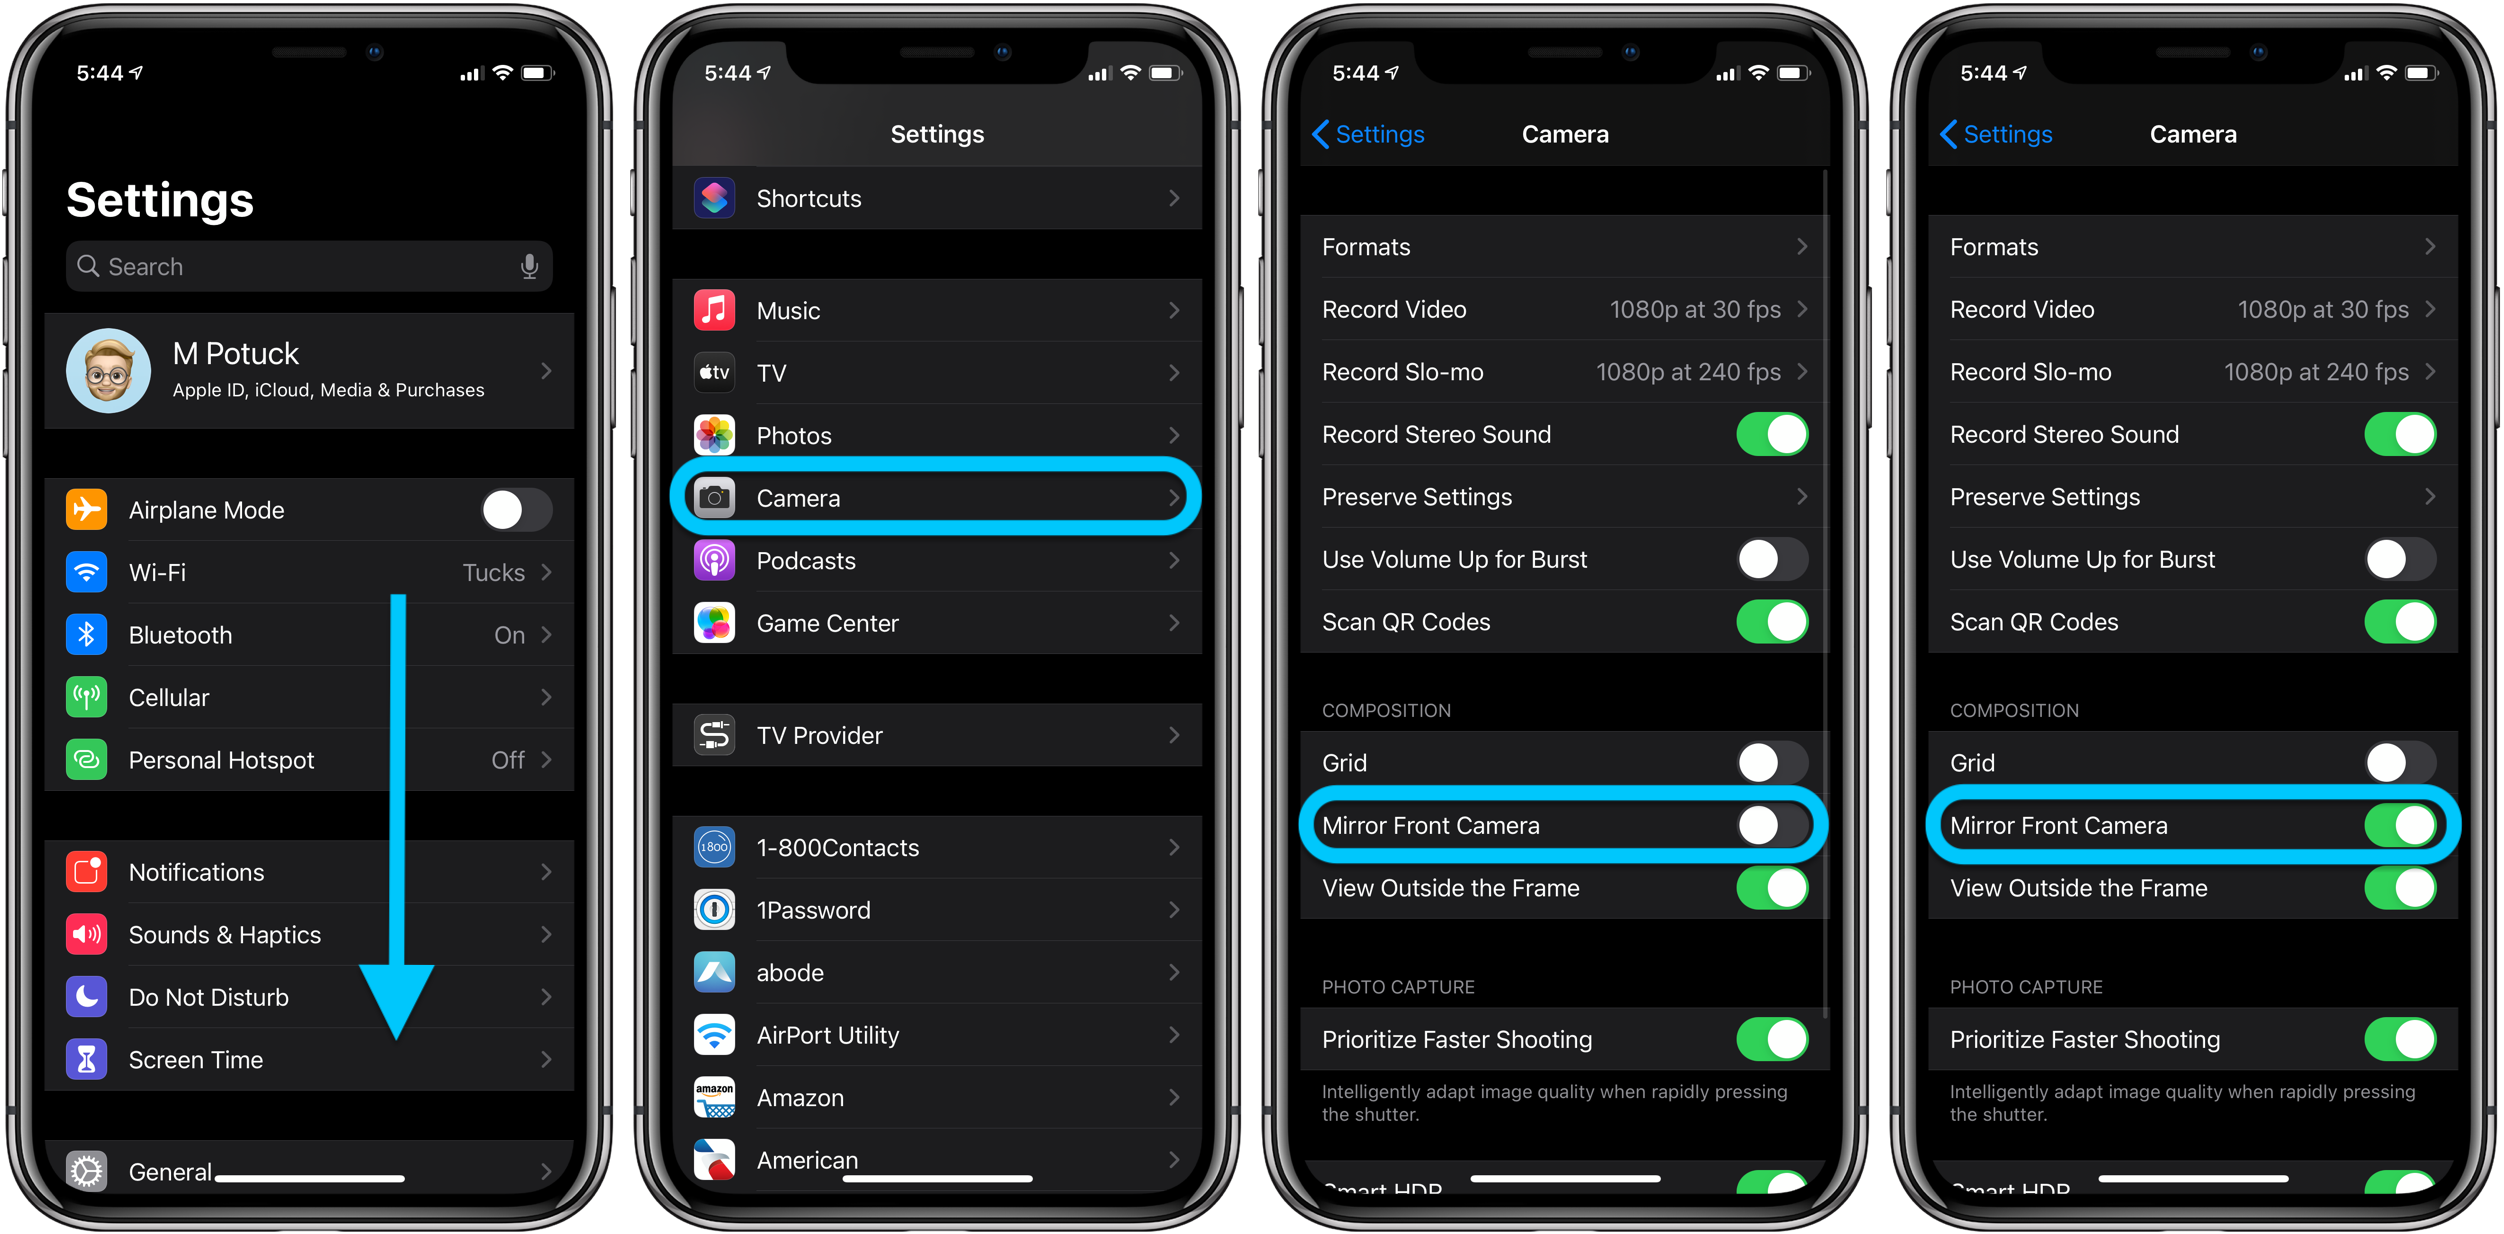Open the Shortcuts app settings
Screen dimensions: 2504x1234
click(941, 198)
